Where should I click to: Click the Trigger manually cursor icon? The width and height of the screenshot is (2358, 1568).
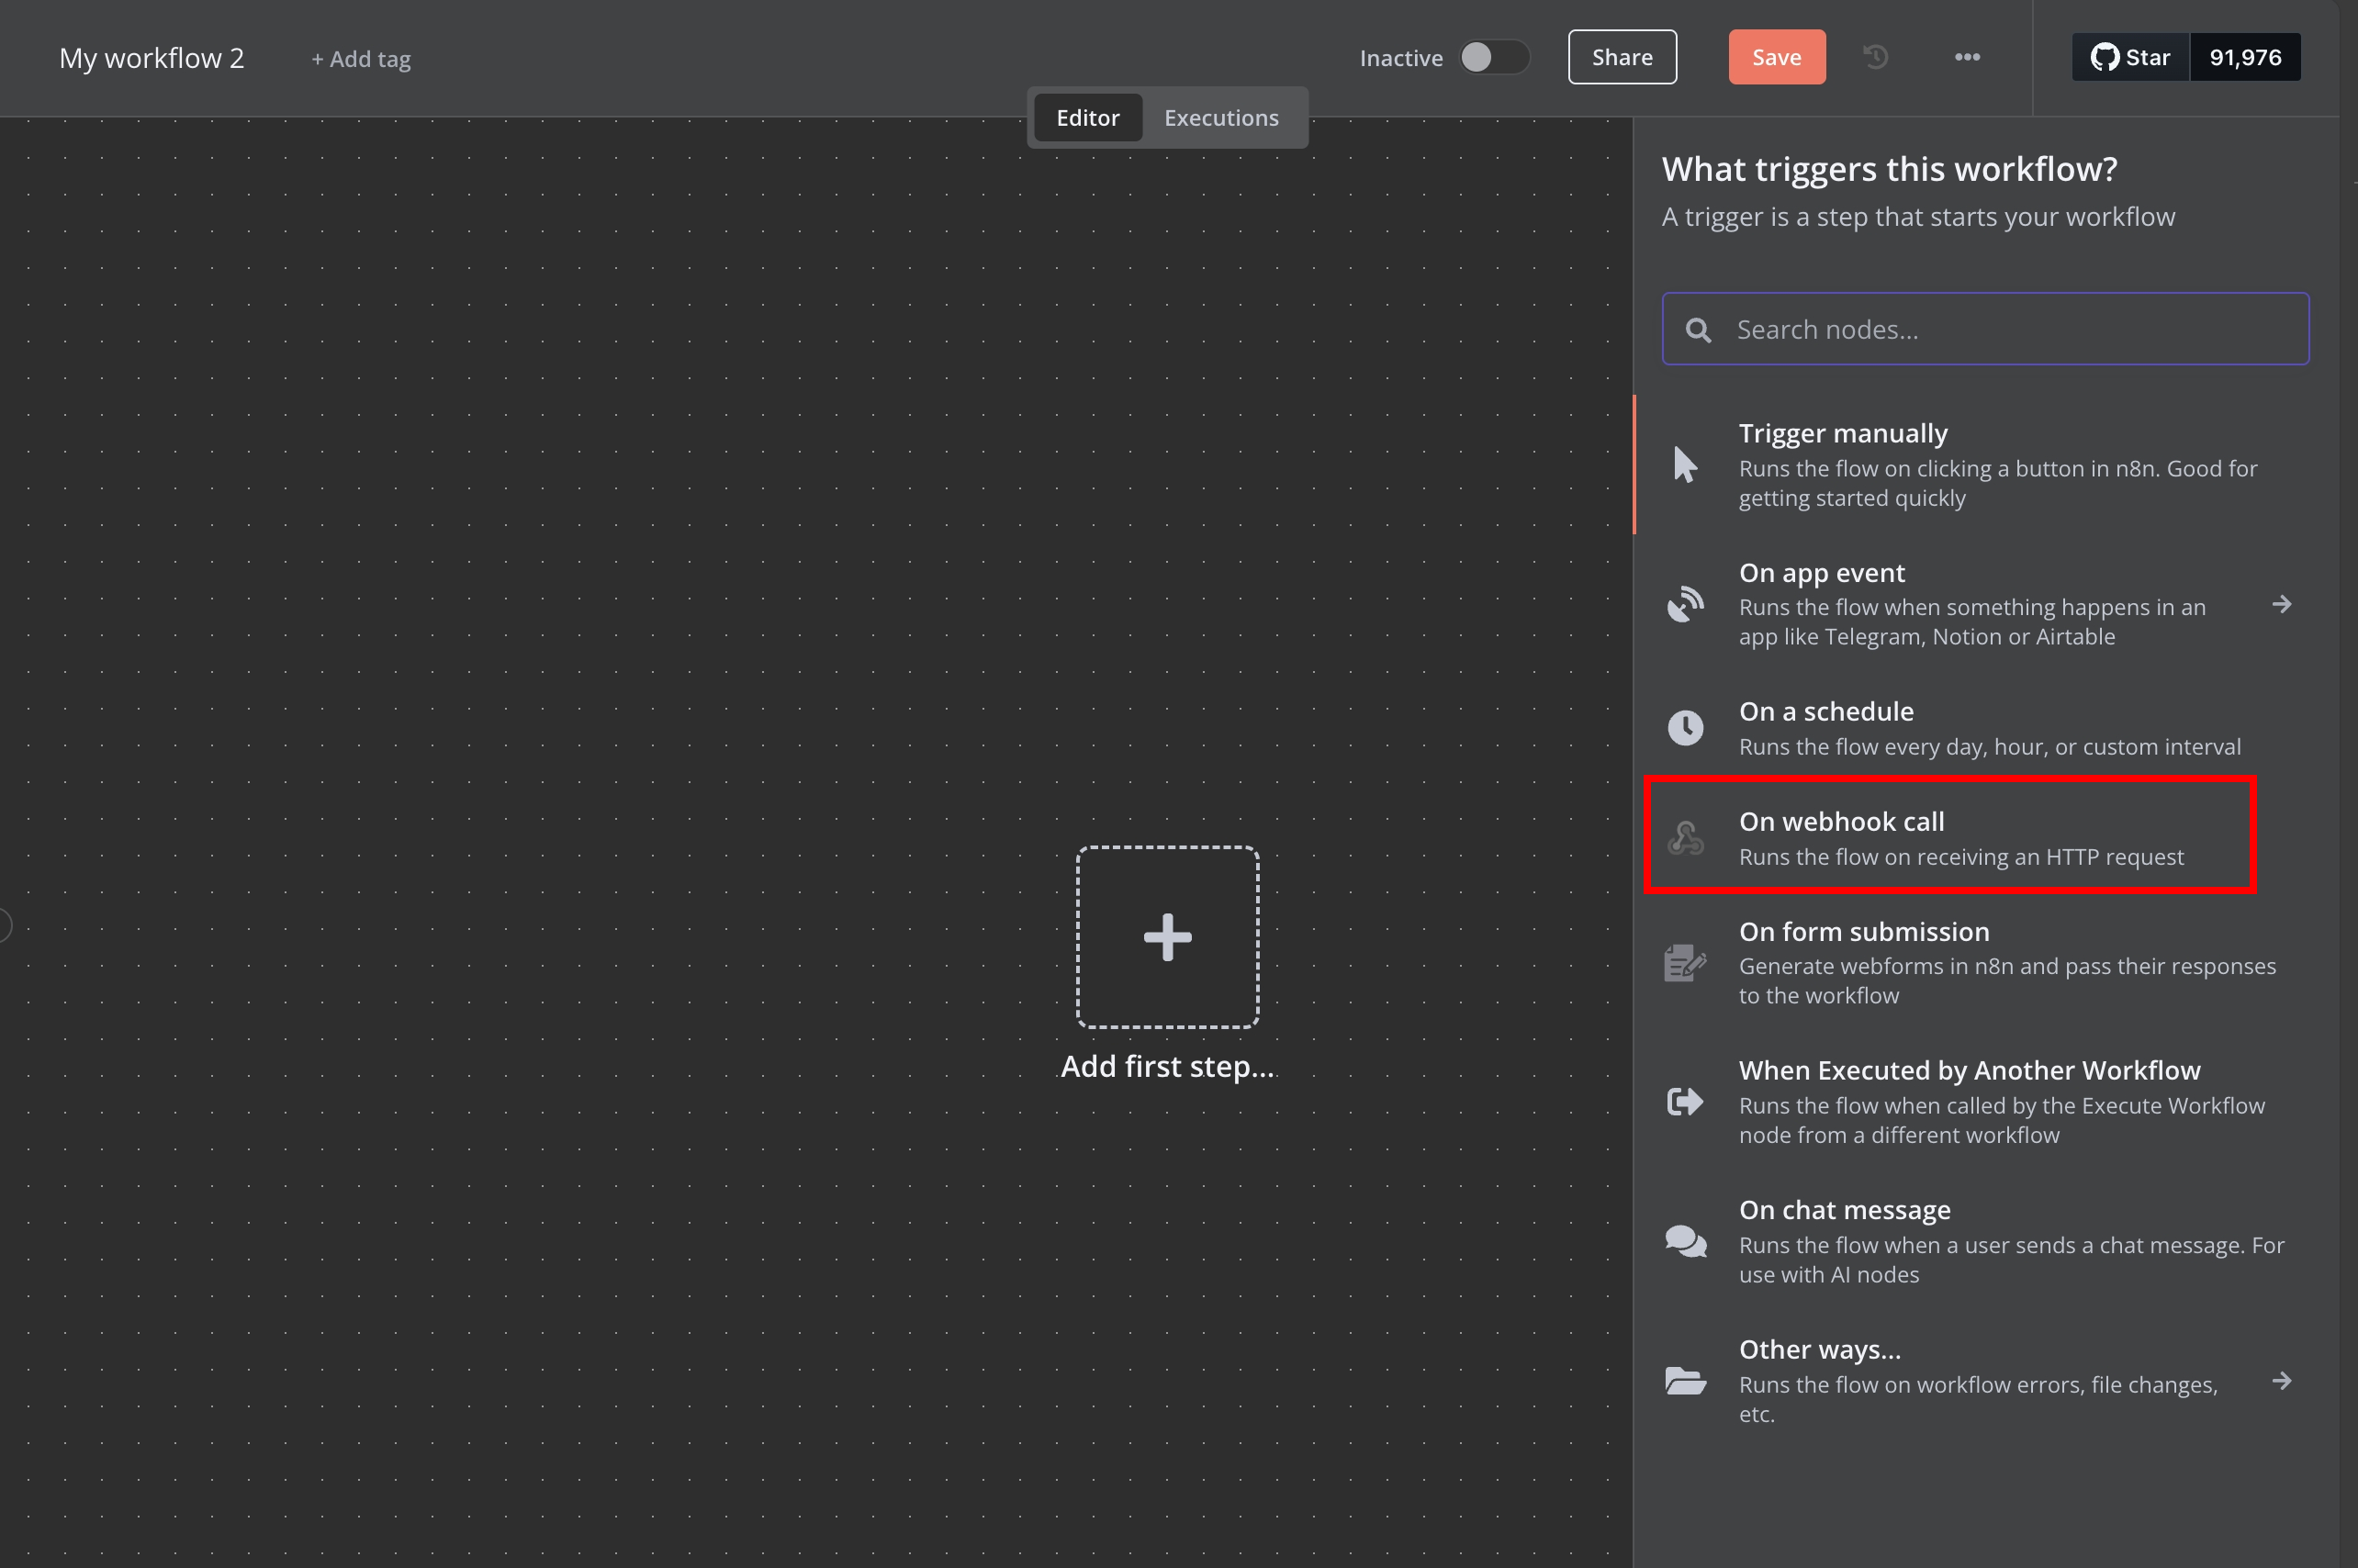1685,464
